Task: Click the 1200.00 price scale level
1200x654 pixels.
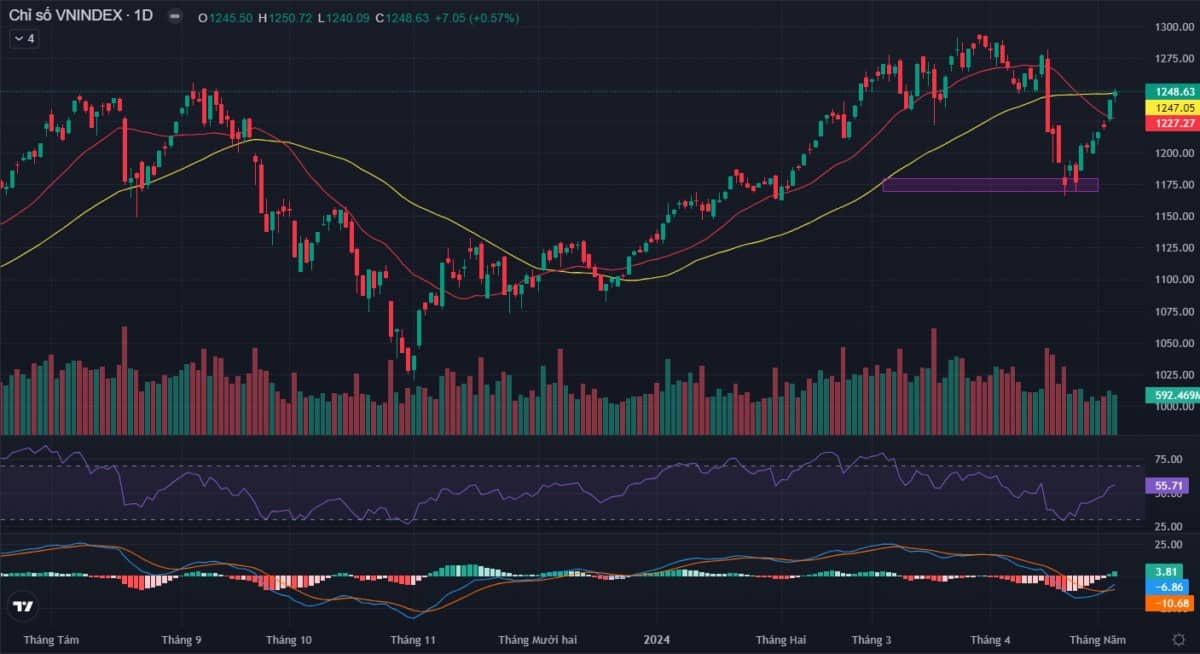Action: point(1175,153)
